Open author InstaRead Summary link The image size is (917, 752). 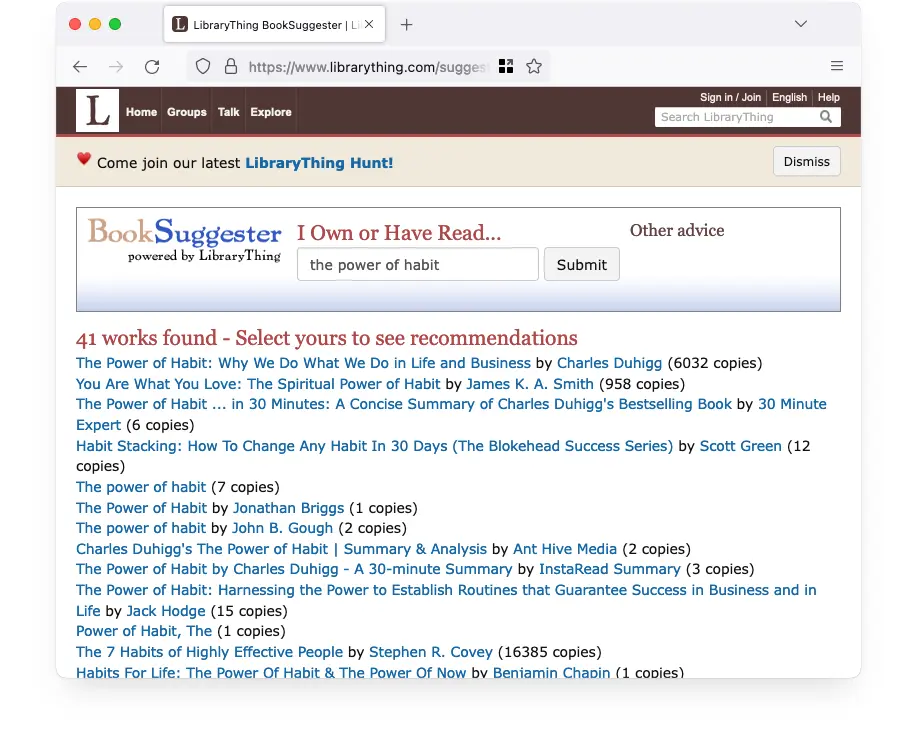pos(609,569)
